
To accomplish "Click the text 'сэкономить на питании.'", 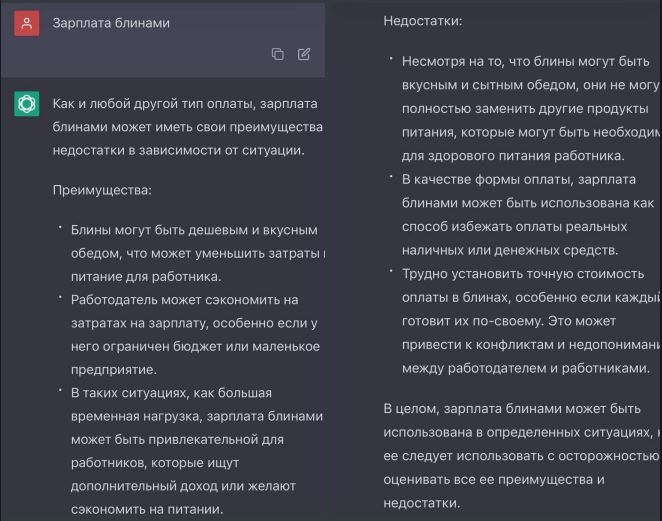I will 147,509.
